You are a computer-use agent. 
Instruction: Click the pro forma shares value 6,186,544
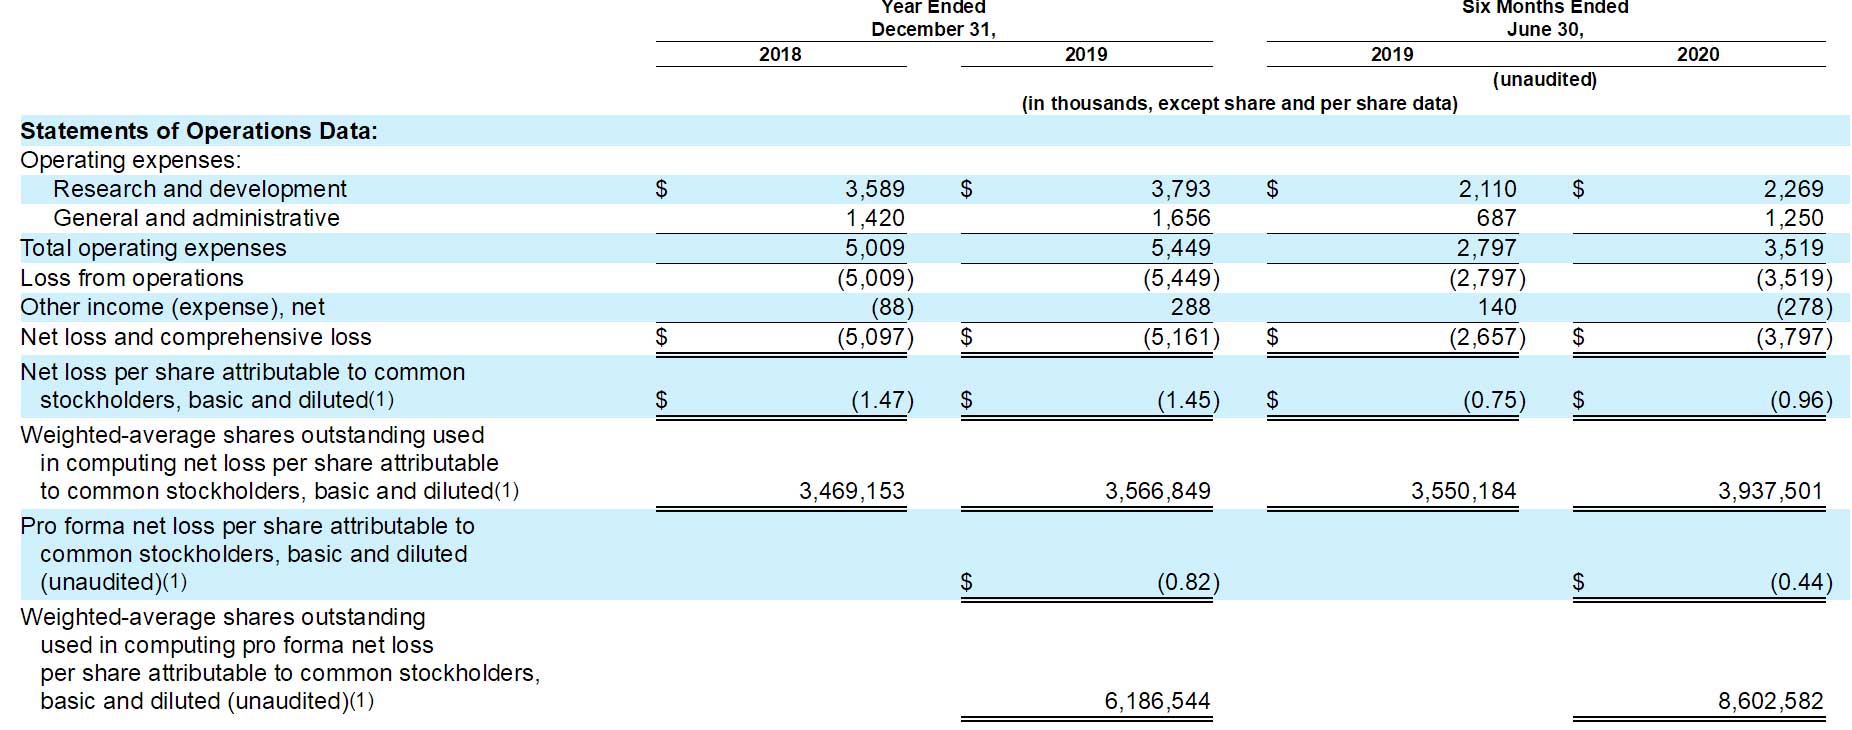[1158, 701]
